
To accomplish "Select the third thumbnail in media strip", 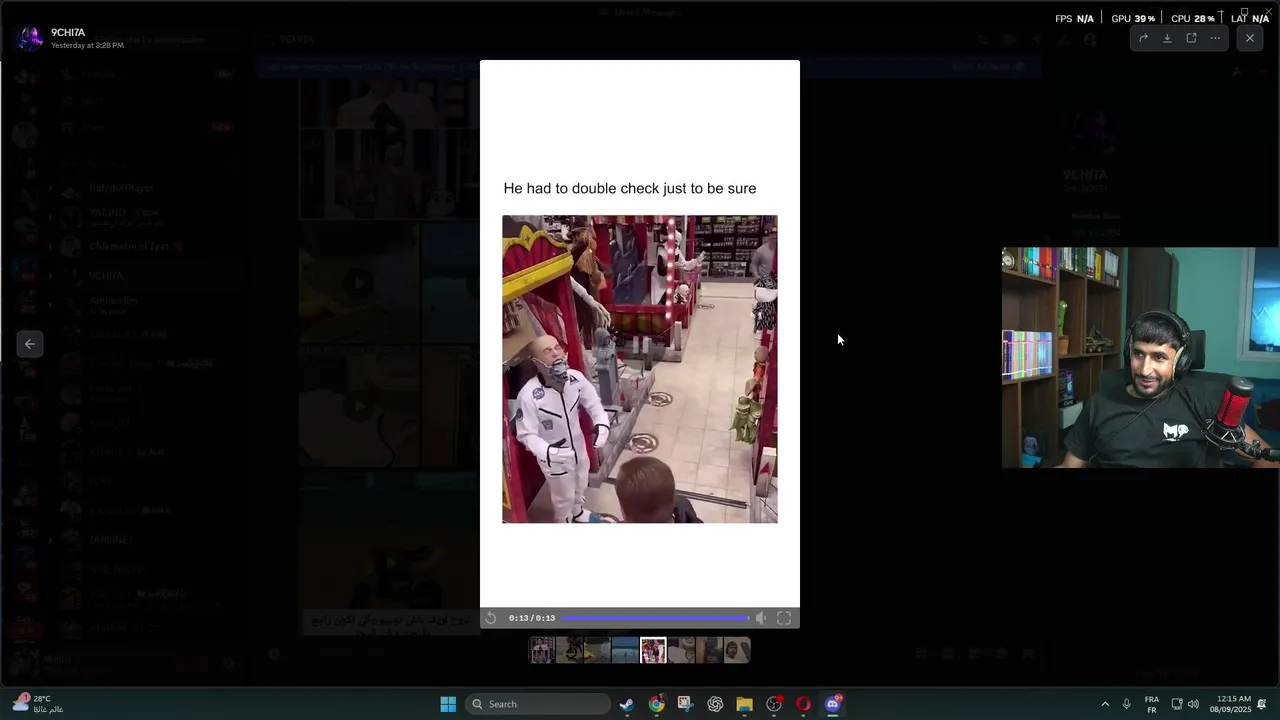I will coord(597,651).
